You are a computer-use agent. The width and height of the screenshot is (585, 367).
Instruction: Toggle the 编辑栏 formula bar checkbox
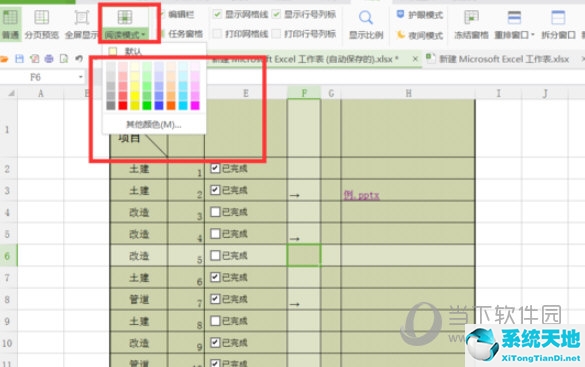coord(162,14)
